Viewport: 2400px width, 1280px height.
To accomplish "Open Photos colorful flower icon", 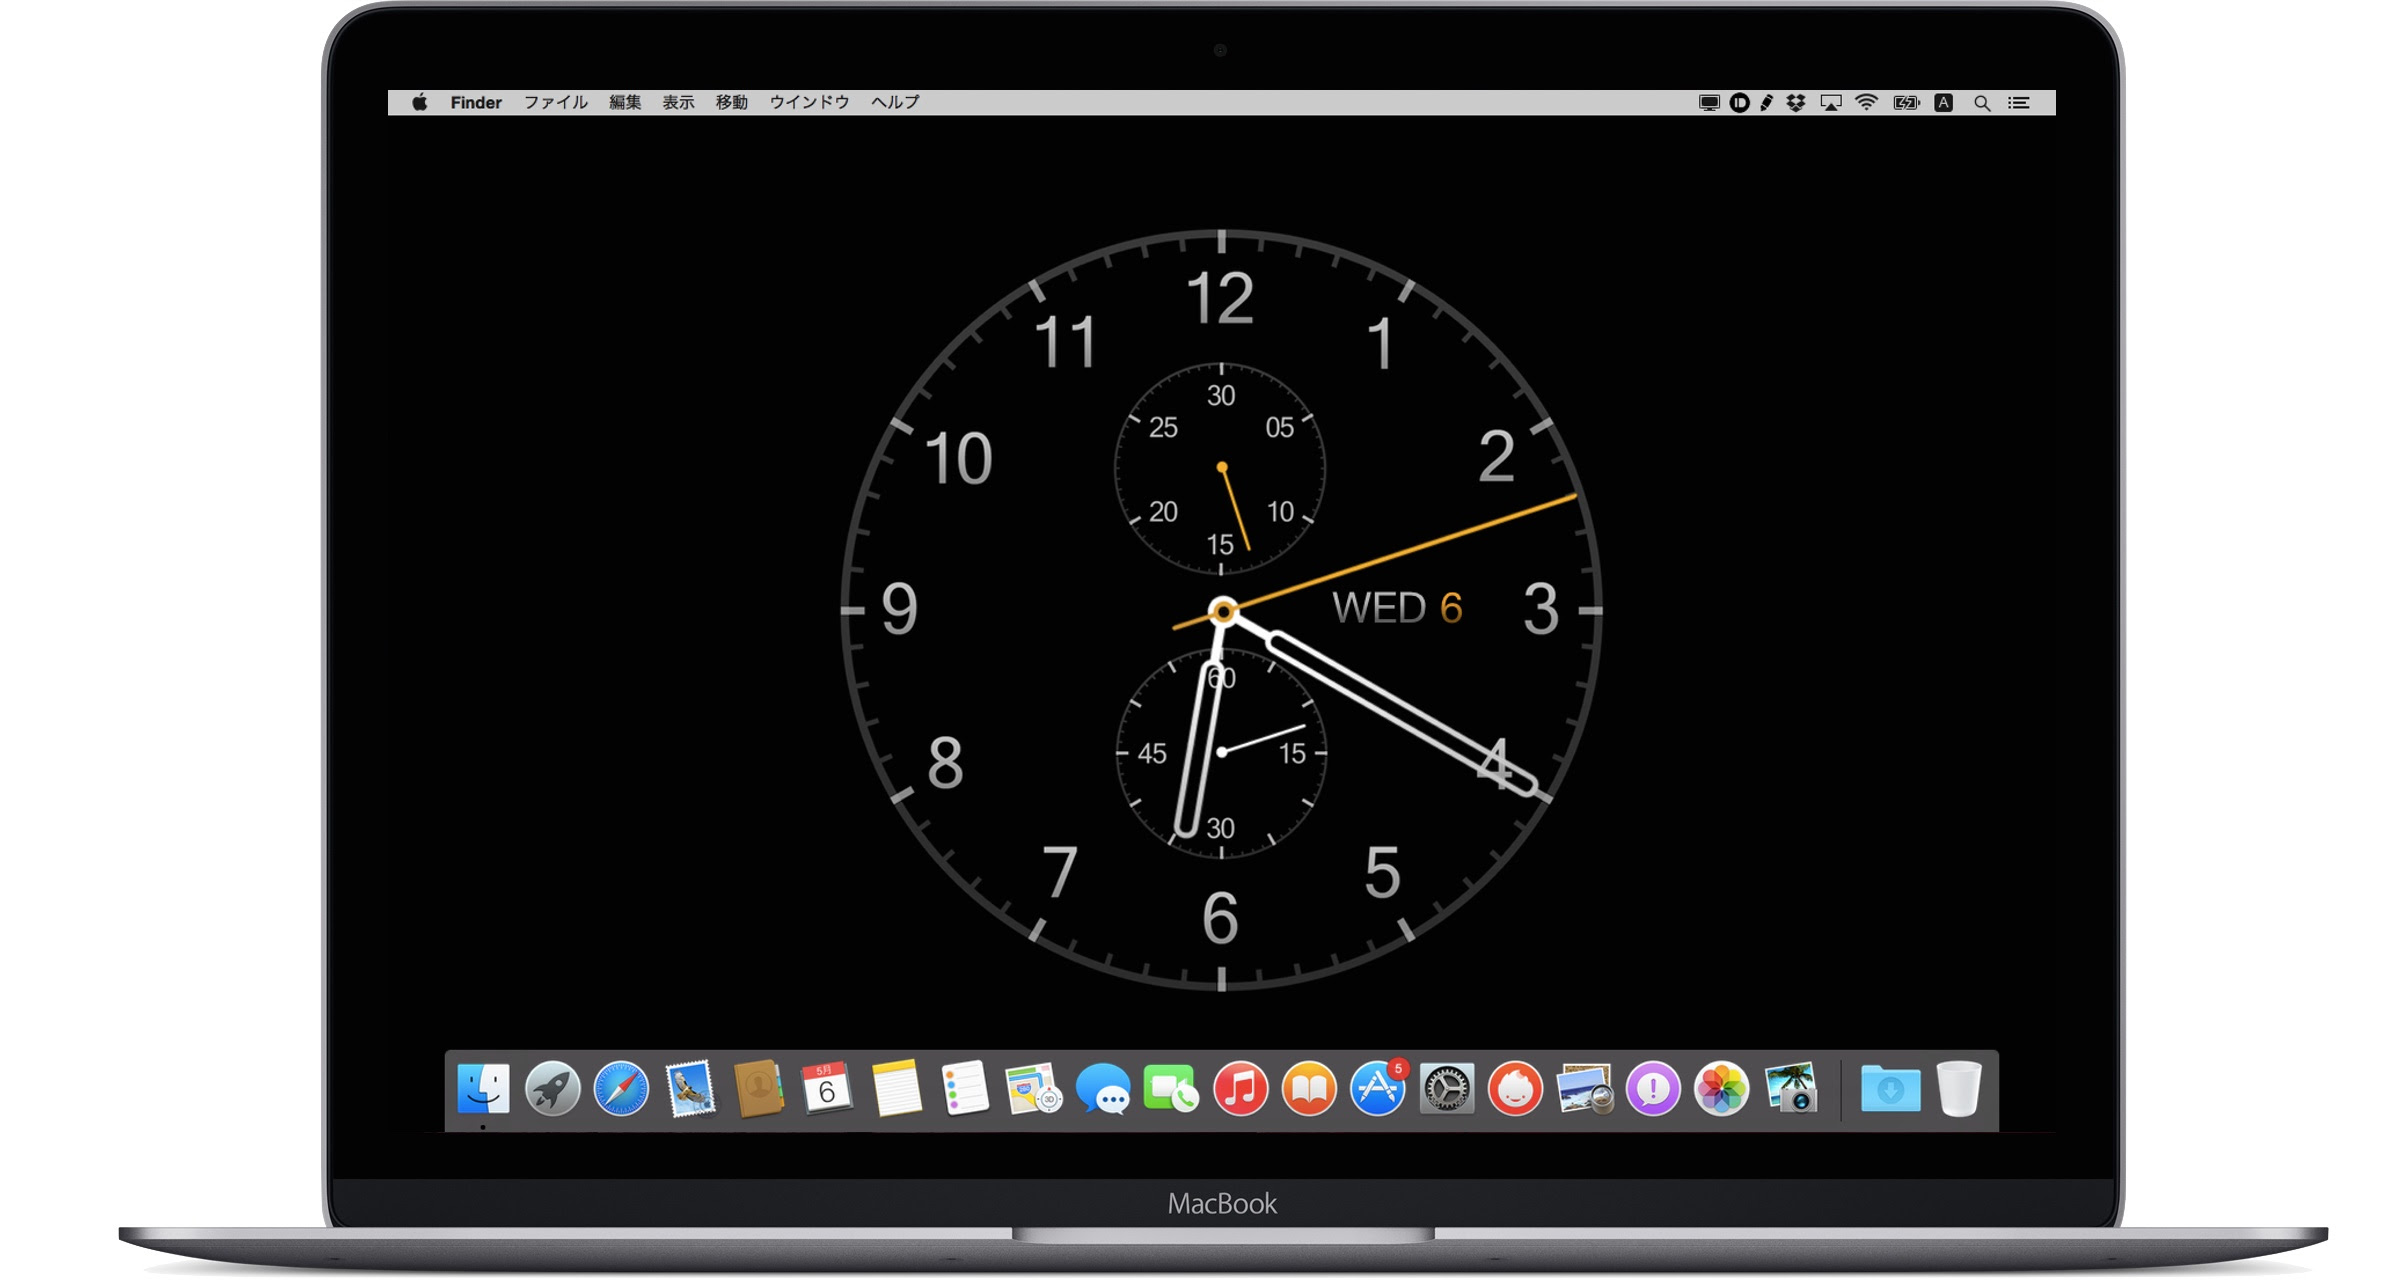I will pos(1722,1089).
